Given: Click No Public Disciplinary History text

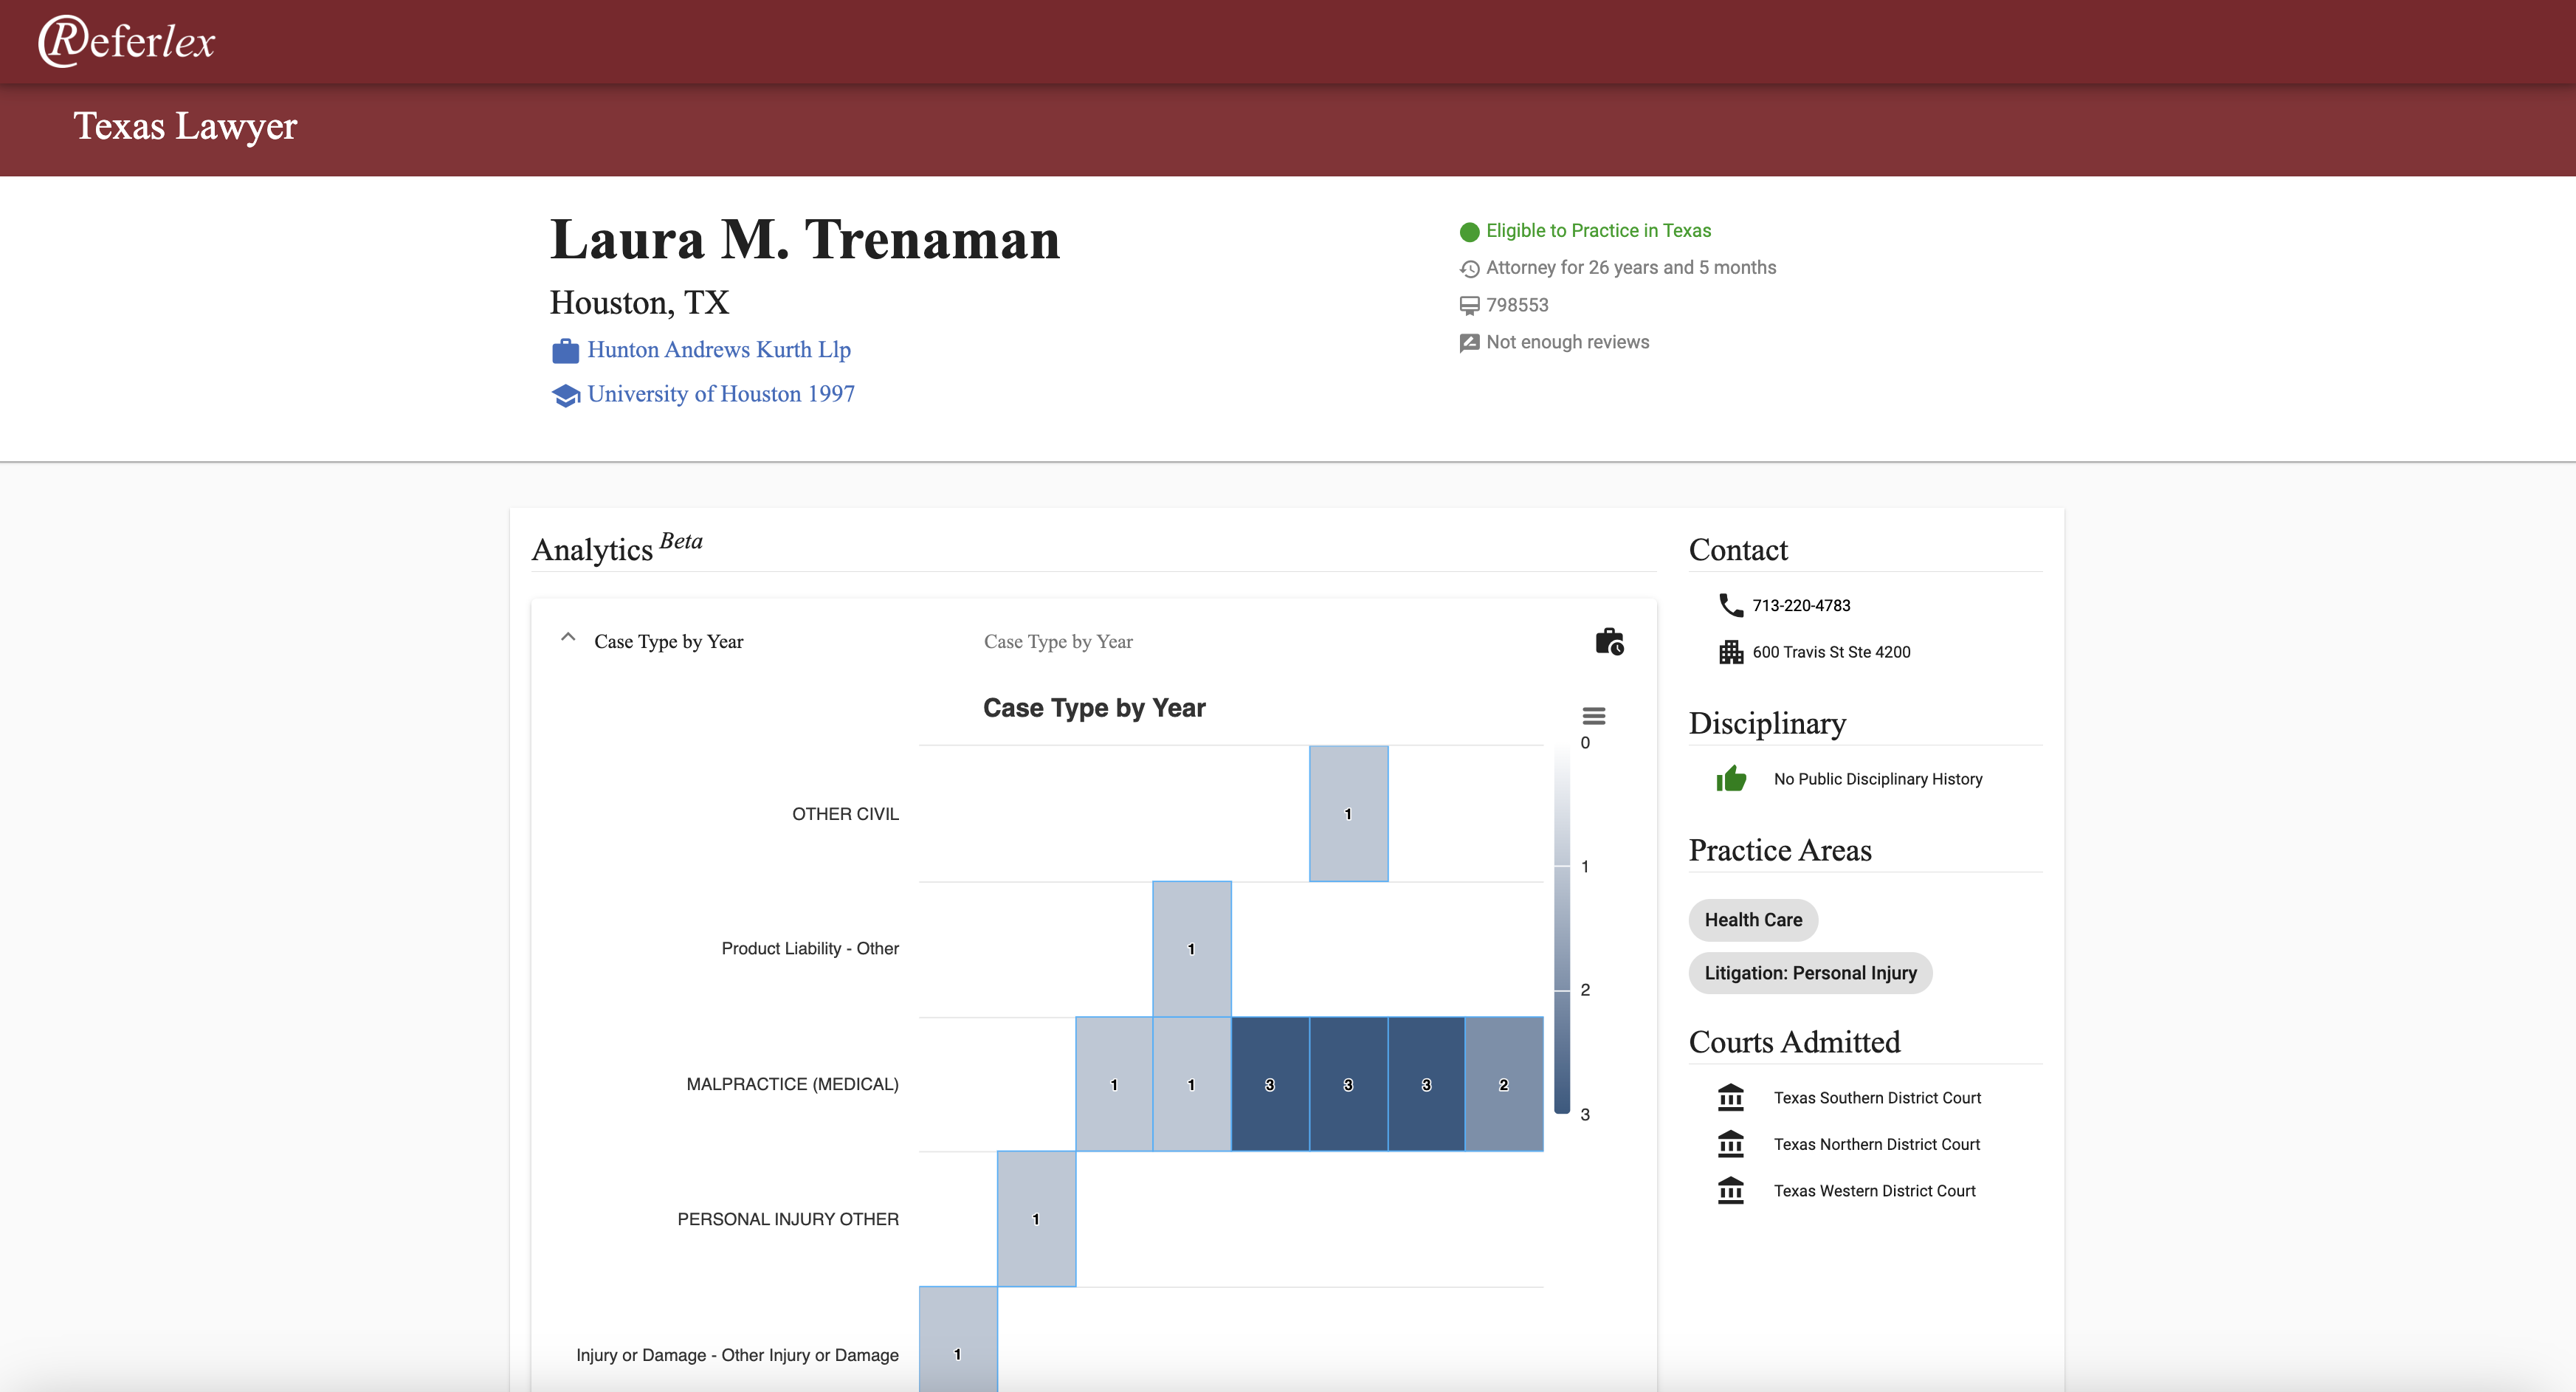Looking at the screenshot, I should 1878,779.
